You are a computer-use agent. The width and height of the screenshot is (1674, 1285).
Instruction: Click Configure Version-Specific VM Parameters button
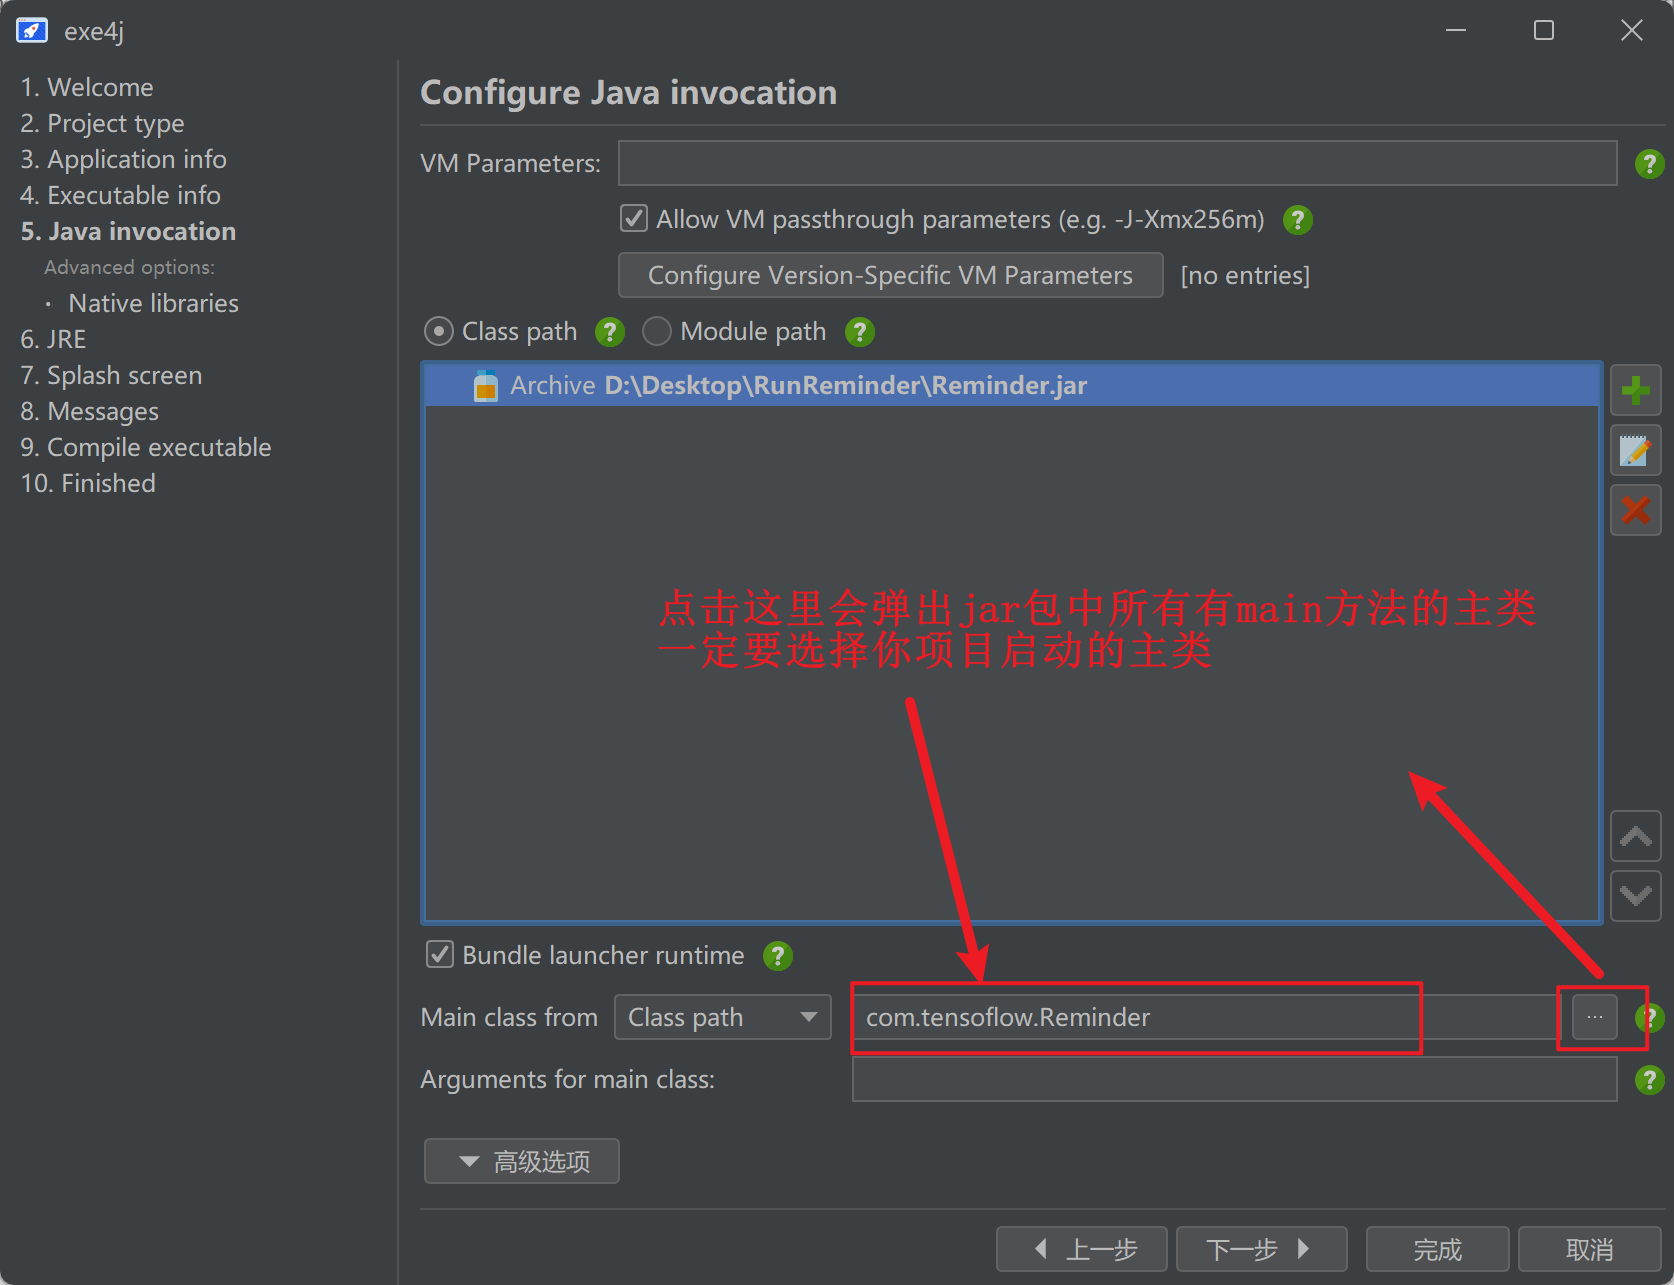(x=890, y=275)
